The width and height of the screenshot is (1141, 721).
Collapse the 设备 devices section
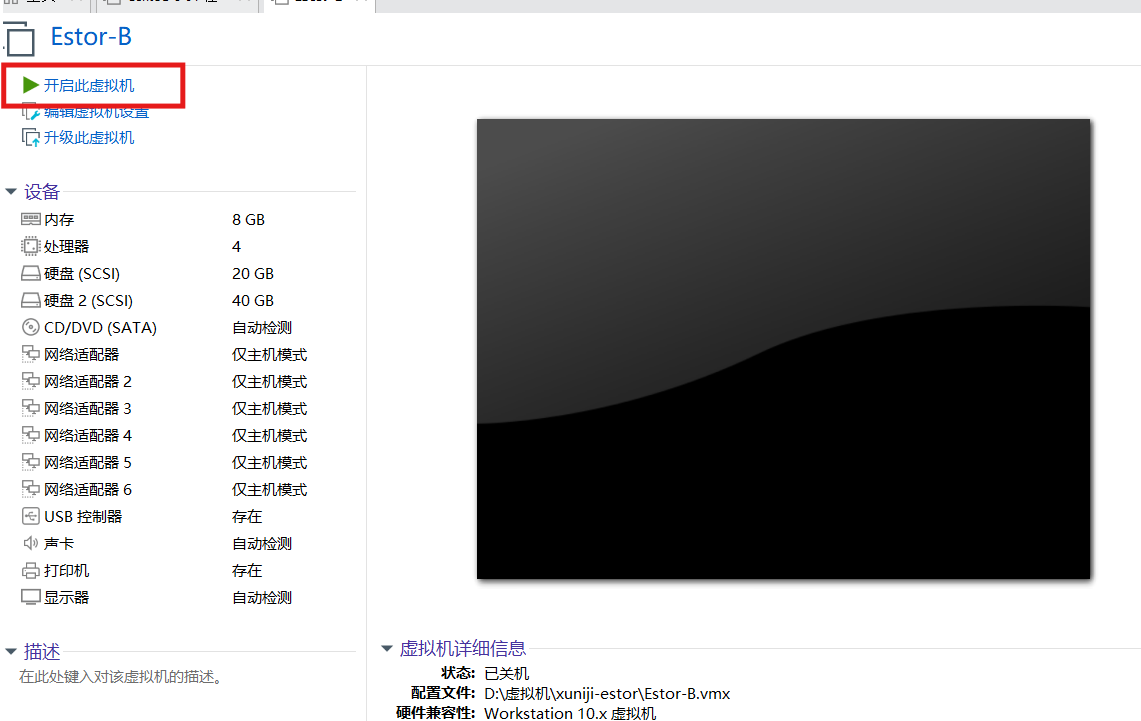pos(10,192)
